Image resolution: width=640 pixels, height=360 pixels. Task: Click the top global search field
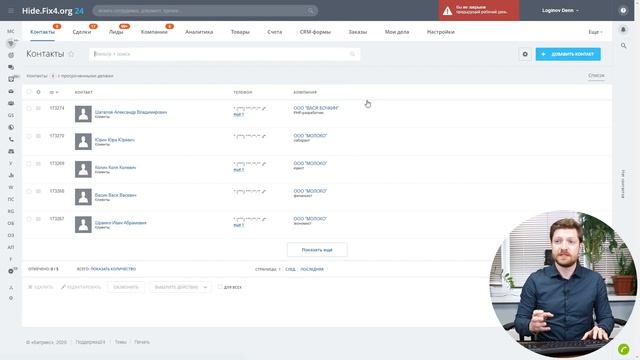click(205, 11)
